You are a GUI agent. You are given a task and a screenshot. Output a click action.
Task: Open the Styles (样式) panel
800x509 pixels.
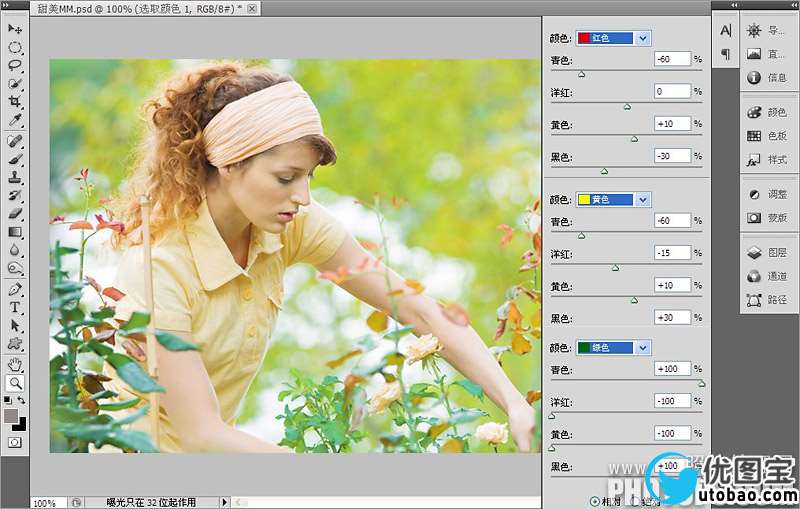tap(766, 160)
